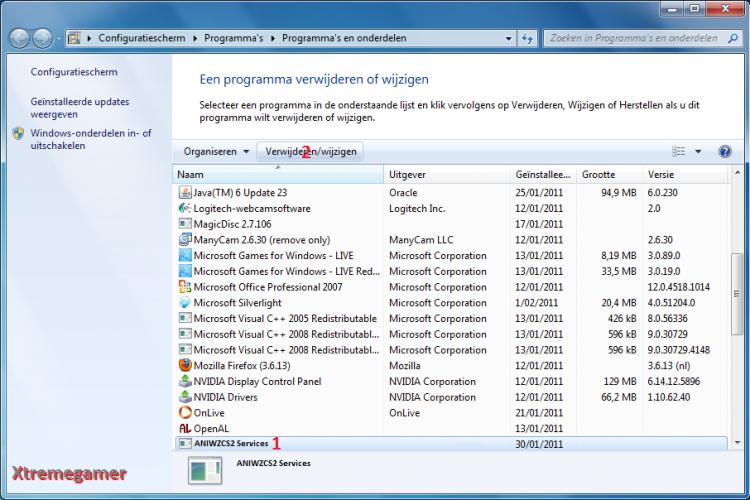The width and height of the screenshot is (750, 500).
Task: Click the ManyCam 2.6.30 icon
Action: (185, 240)
